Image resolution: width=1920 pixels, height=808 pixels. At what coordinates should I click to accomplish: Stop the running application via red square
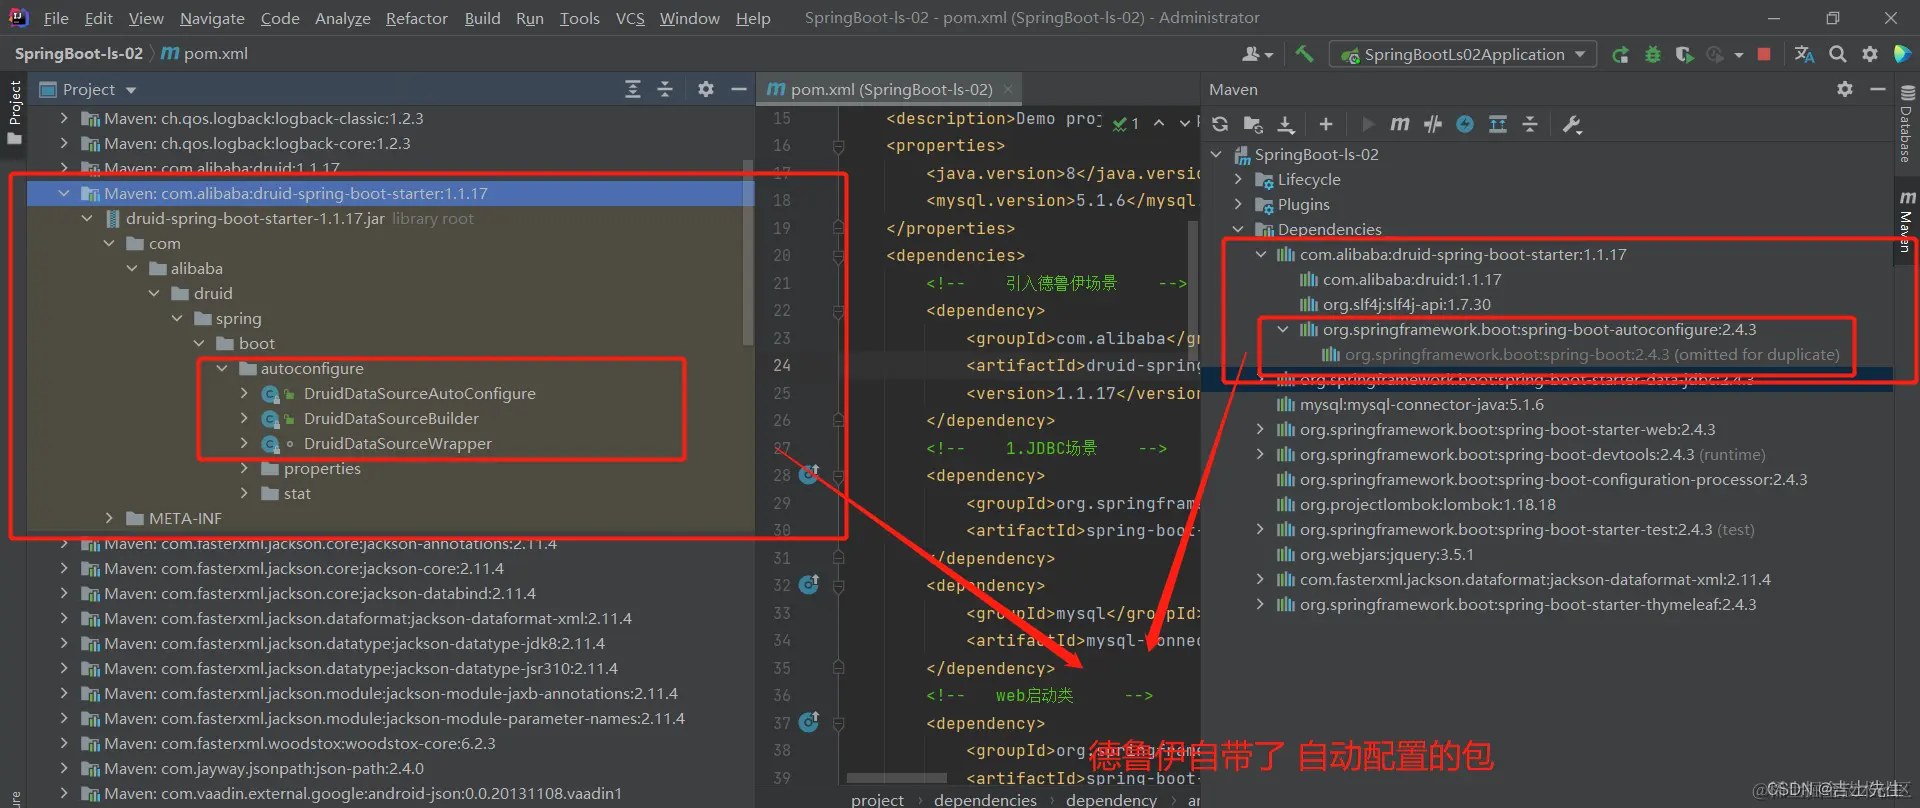(1764, 54)
